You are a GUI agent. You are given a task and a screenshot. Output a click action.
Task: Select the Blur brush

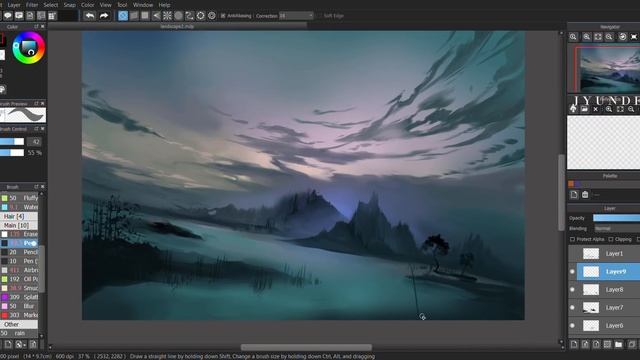(x=19, y=306)
